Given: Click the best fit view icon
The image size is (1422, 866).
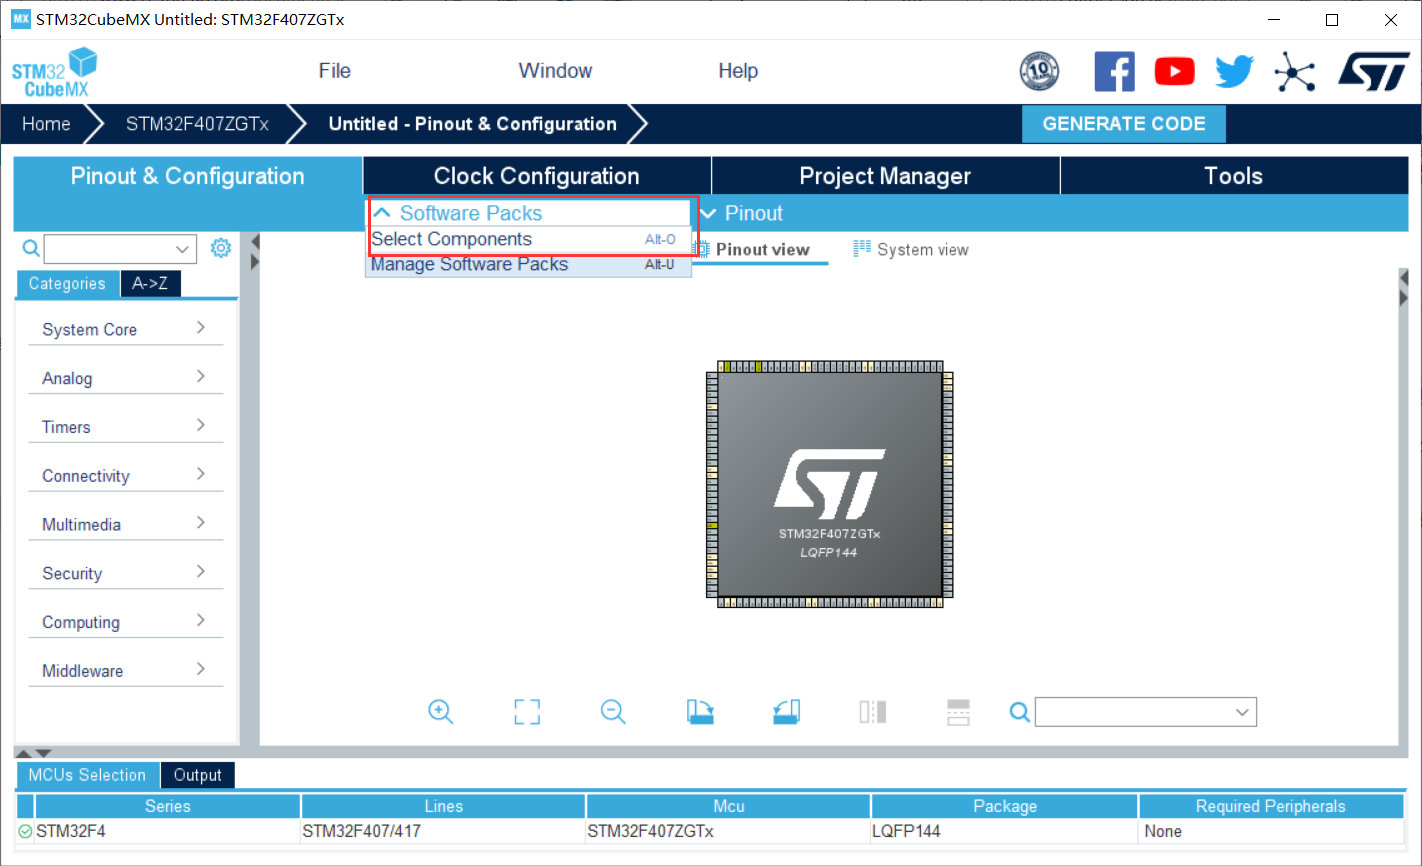Looking at the screenshot, I should coord(526,711).
